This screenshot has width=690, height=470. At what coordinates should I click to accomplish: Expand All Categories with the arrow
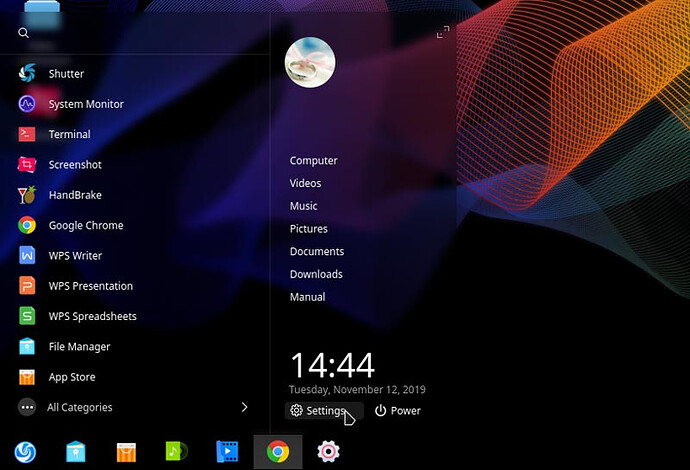pos(244,407)
